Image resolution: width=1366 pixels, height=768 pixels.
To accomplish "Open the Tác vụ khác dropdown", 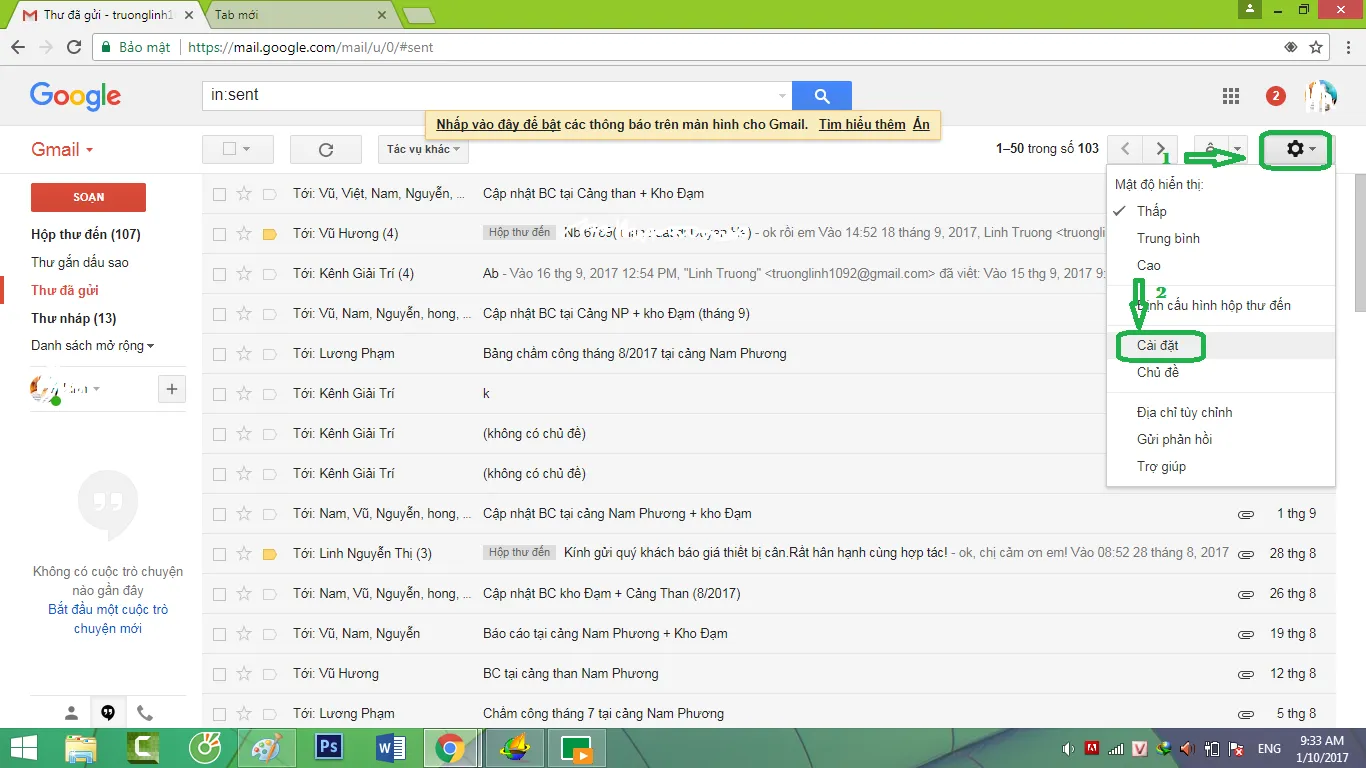I will 423,149.
